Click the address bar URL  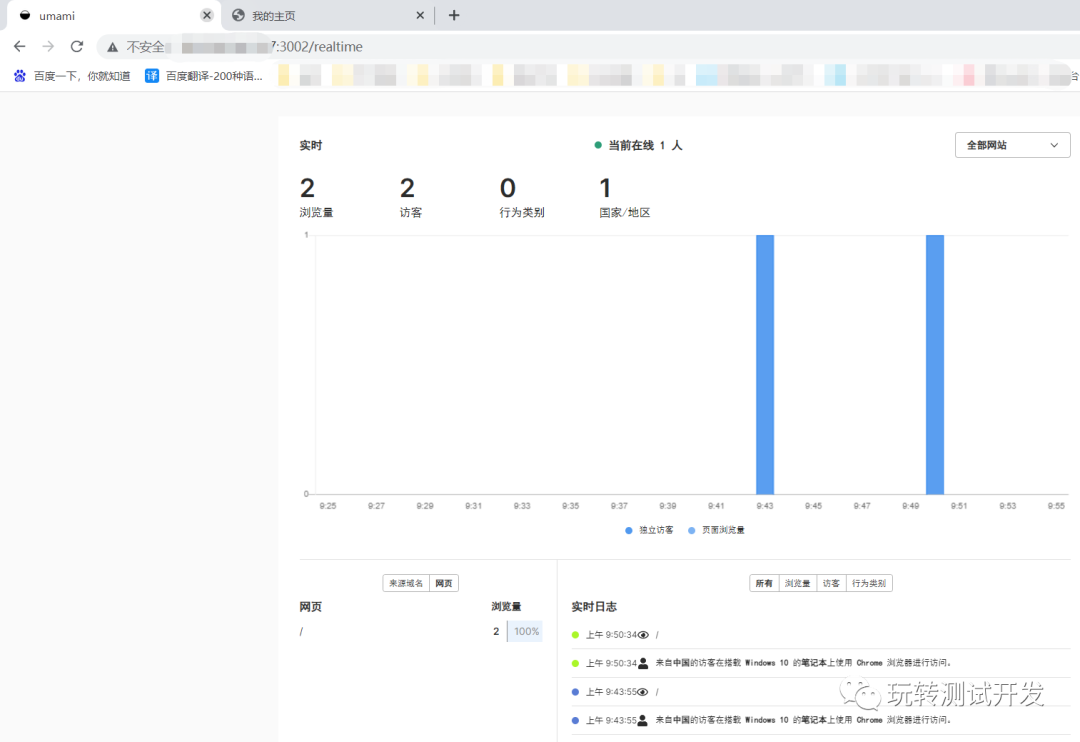tap(330, 47)
